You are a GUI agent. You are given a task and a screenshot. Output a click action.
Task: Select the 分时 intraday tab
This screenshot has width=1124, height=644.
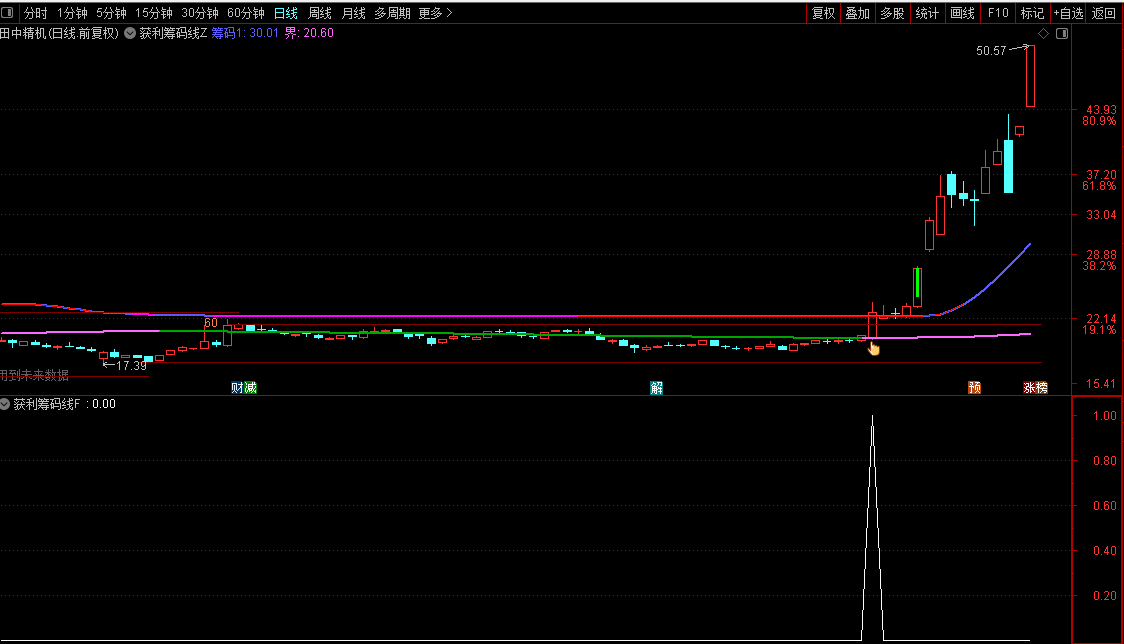click(35, 13)
